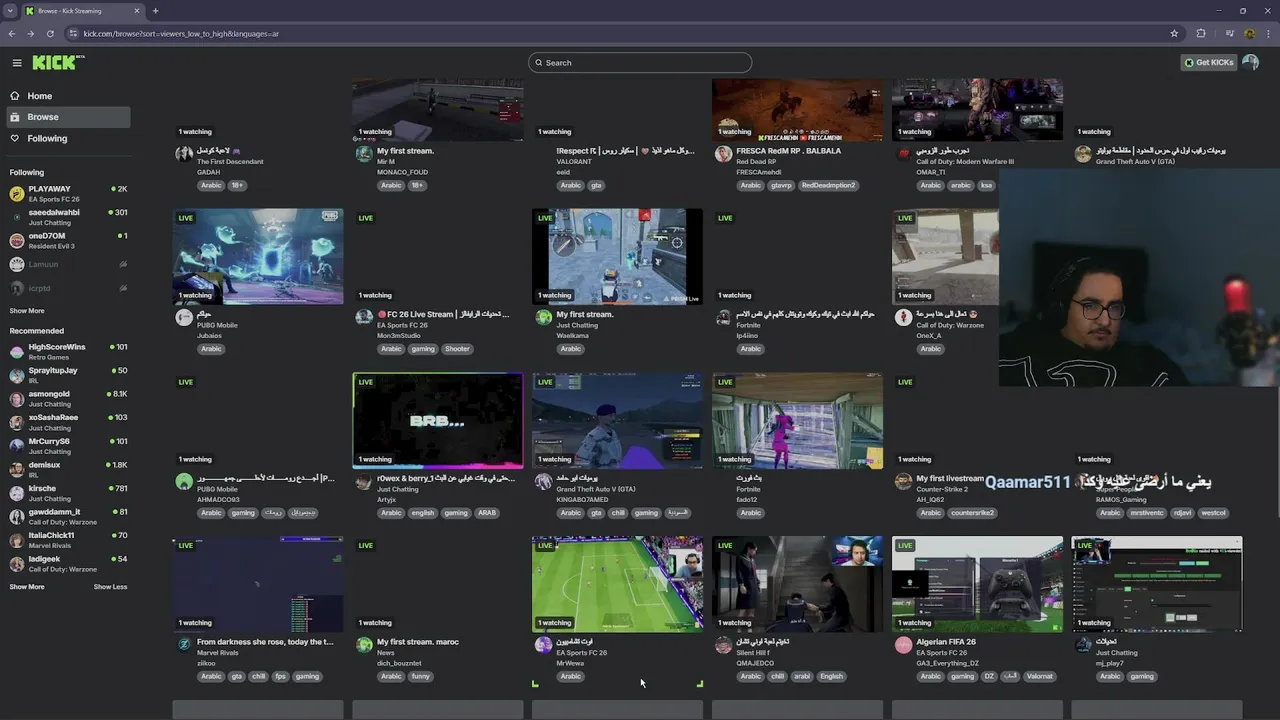
Task: Click the green KICK logo
Action: (58, 62)
